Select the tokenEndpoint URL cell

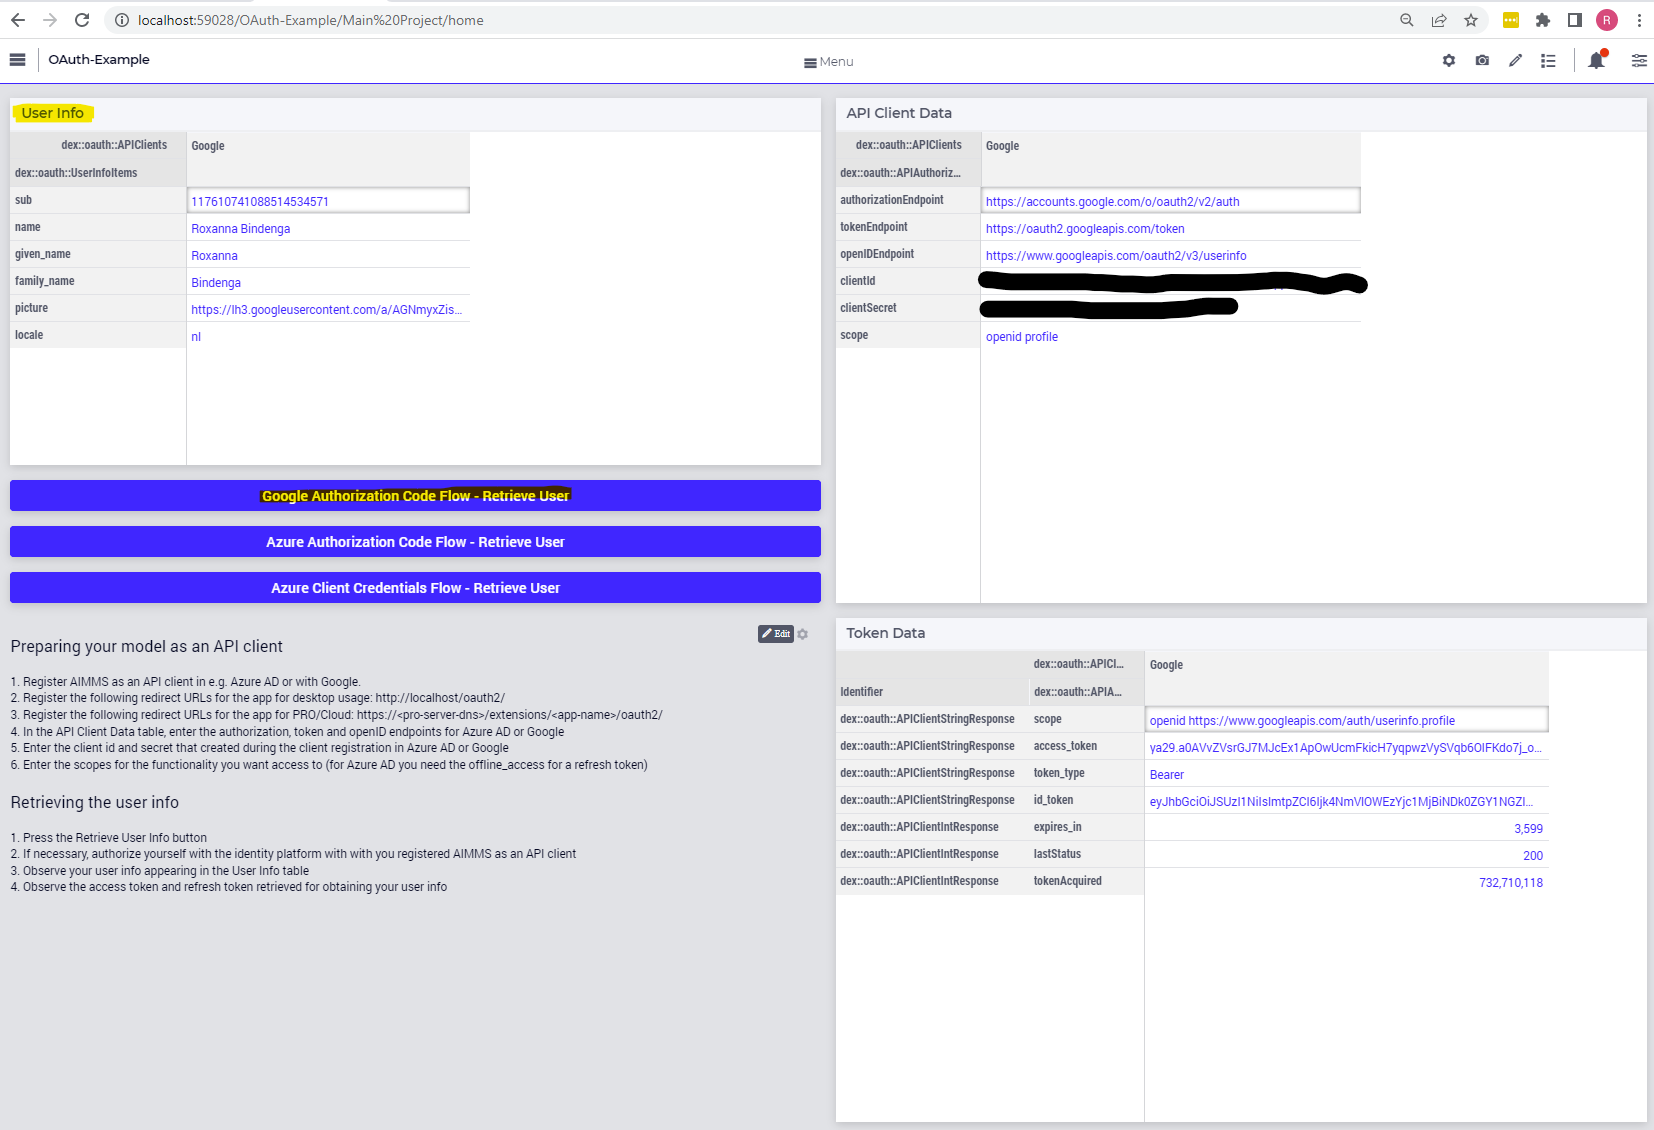coord(1171,228)
